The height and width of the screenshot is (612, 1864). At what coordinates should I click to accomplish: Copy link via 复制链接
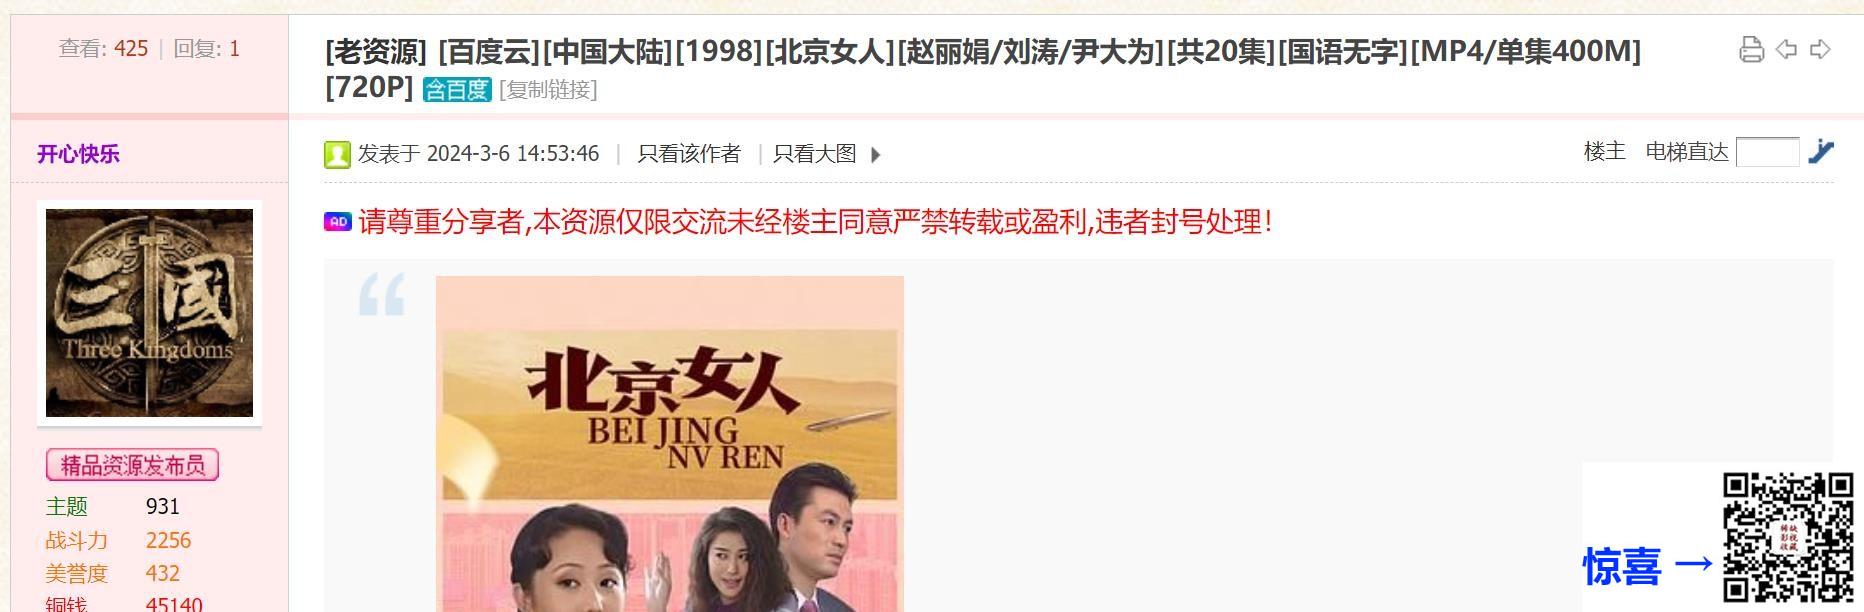coord(548,89)
